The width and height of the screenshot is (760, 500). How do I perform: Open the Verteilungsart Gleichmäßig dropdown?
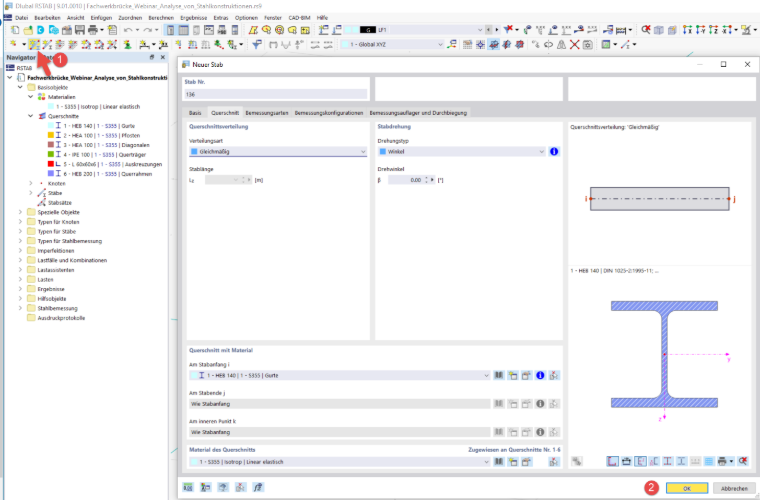(278, 152)
